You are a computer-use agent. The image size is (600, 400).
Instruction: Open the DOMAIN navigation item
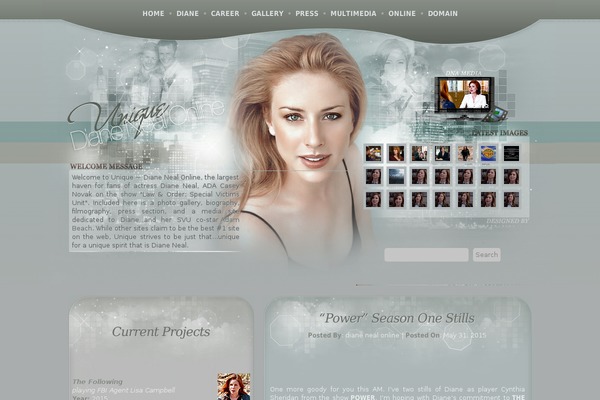[443, 13]
